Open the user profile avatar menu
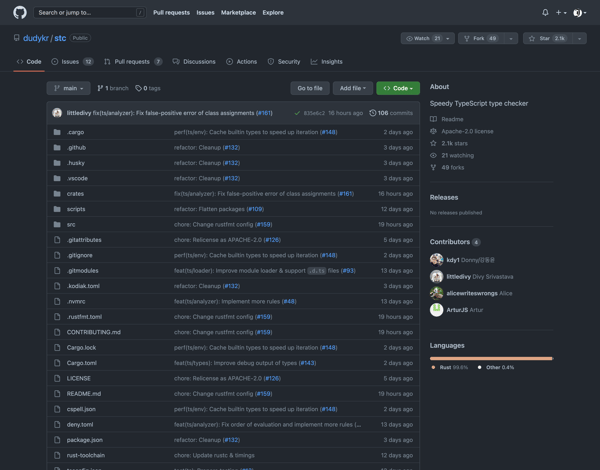600x470 pixels. pos(579,13)
